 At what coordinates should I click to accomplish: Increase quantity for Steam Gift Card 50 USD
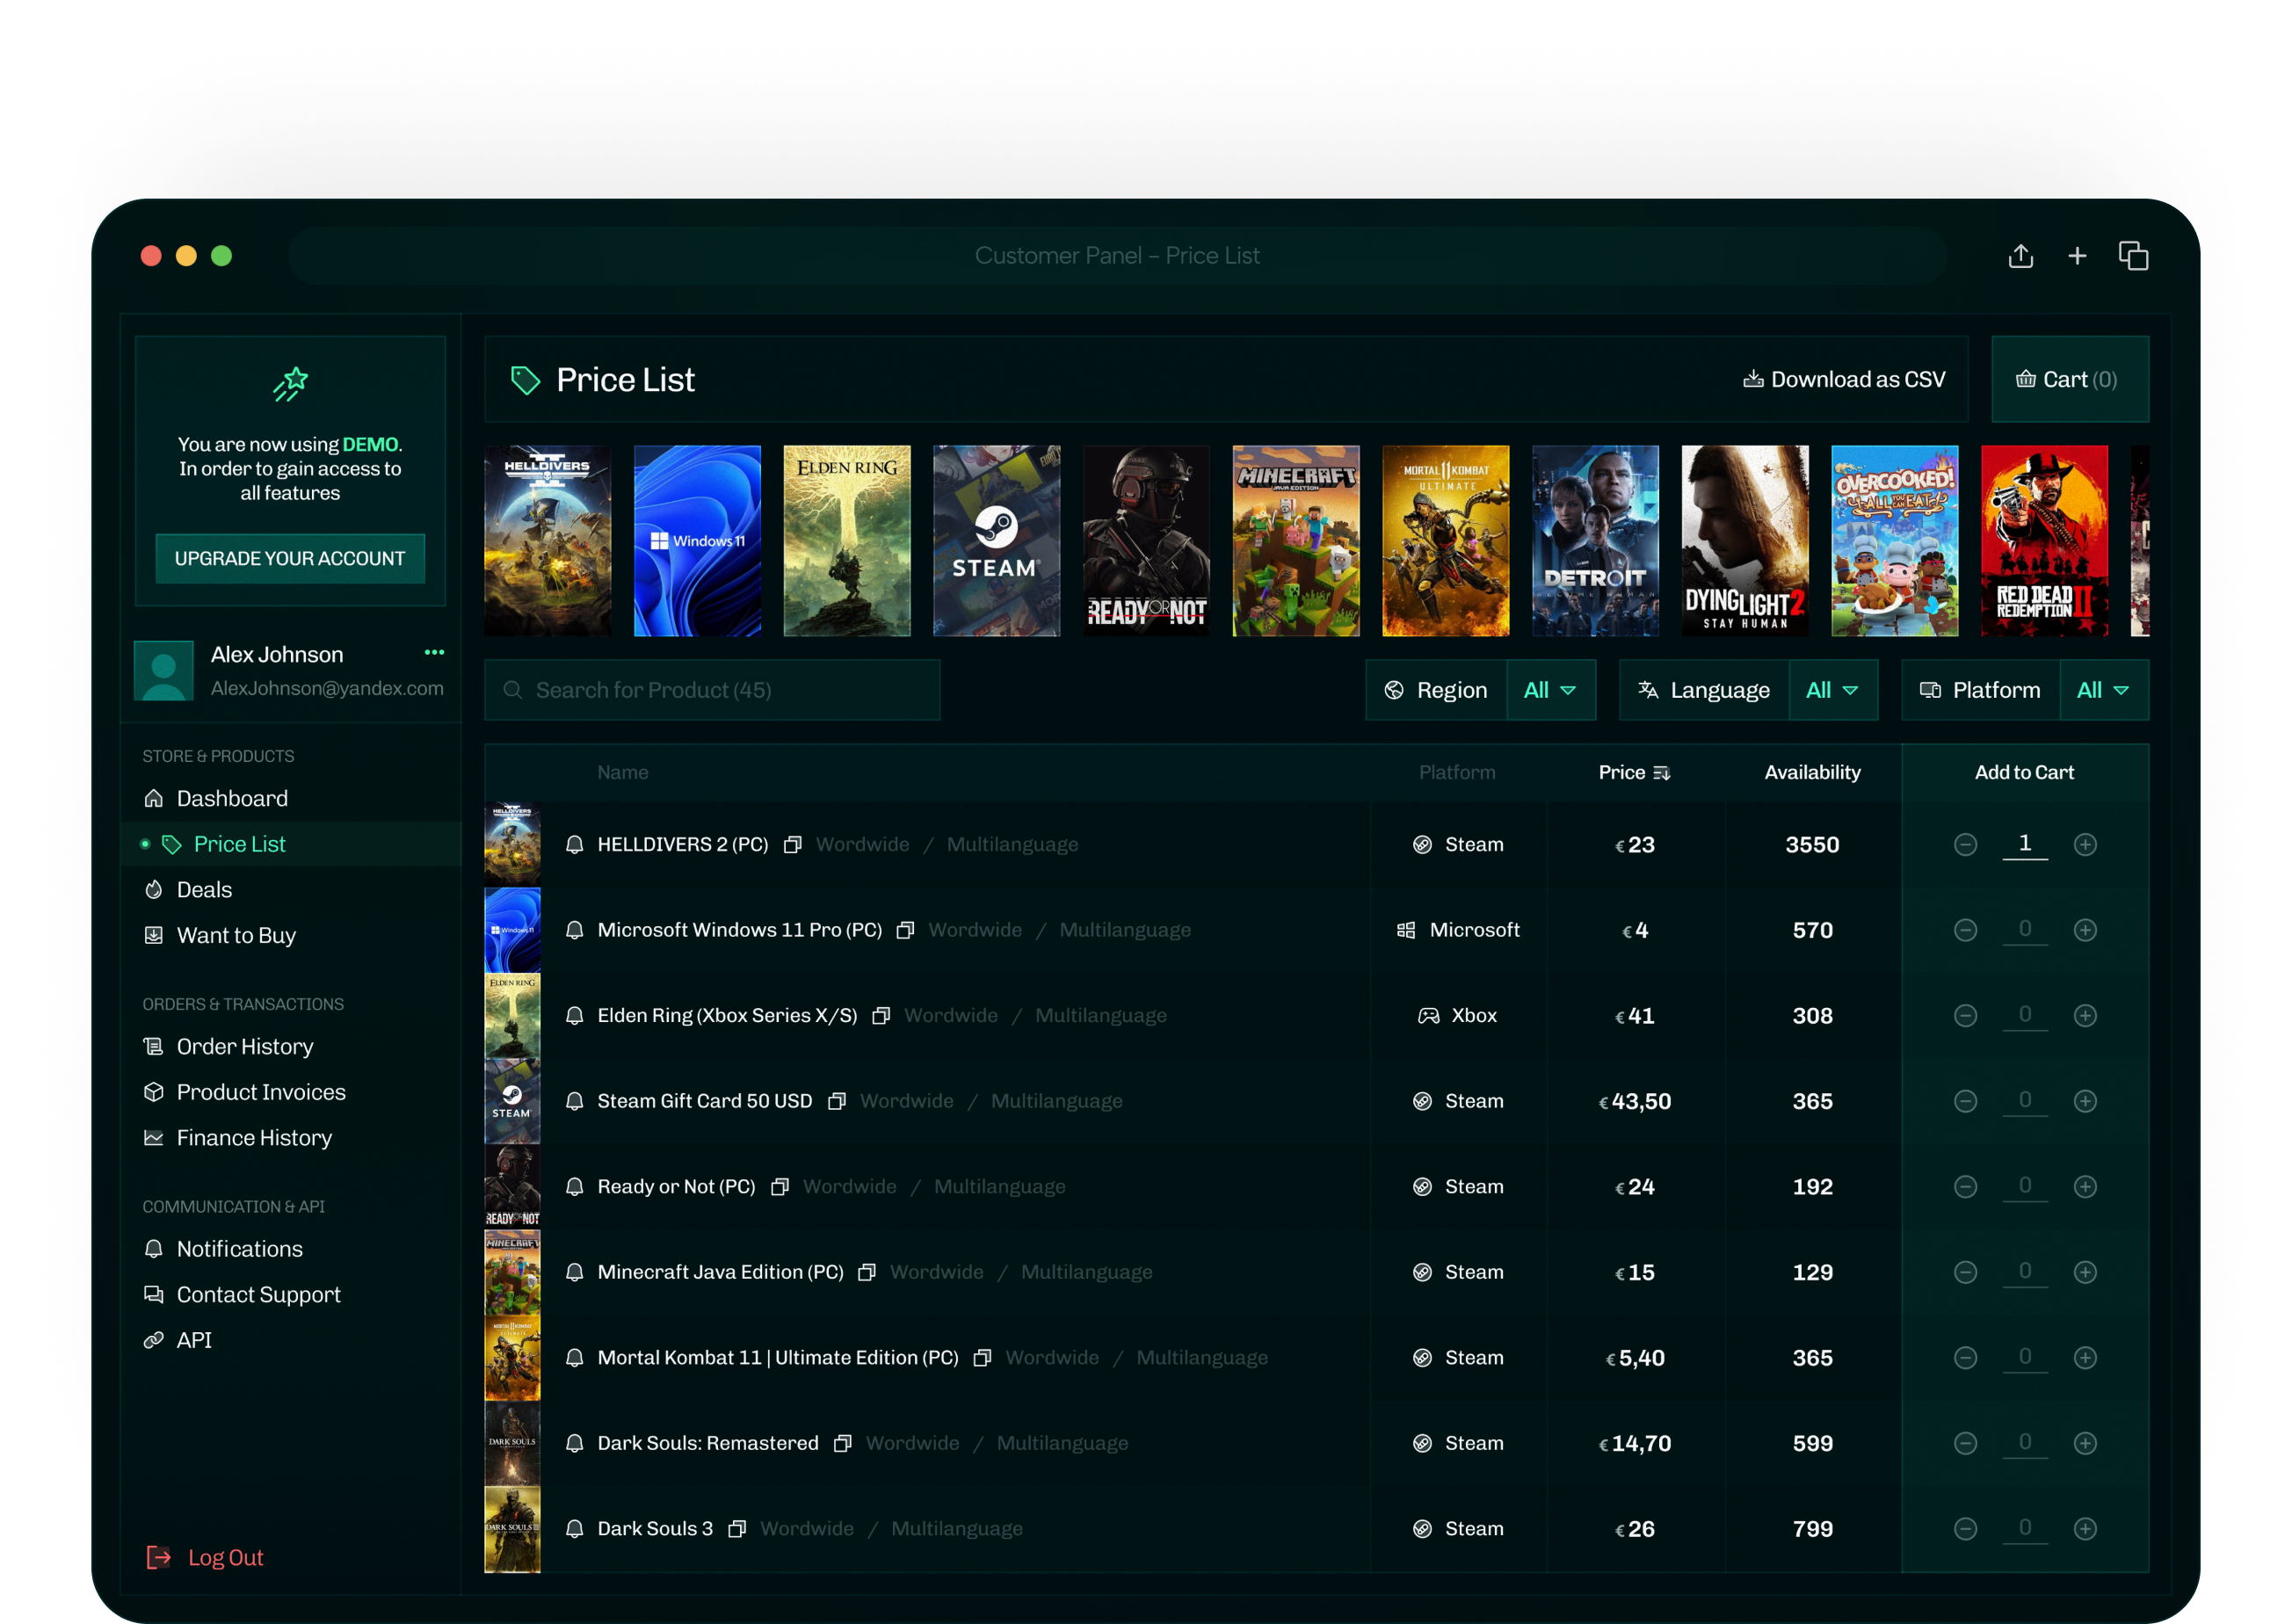click(2085, 1101)
